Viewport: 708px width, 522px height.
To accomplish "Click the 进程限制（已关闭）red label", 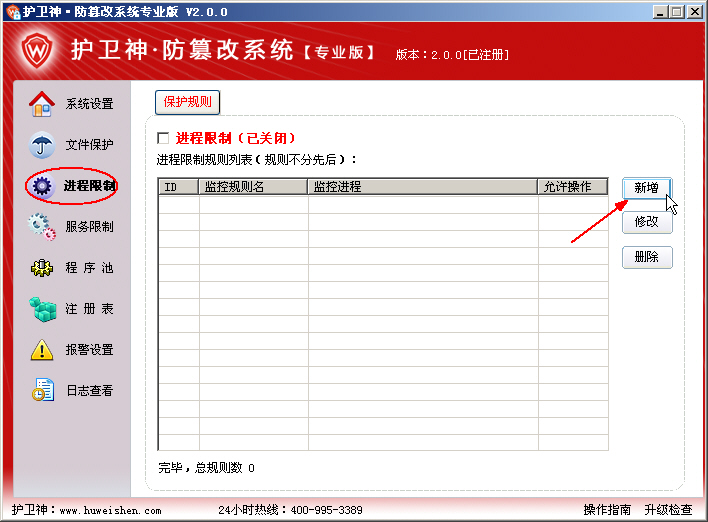I will pyautogui.click(x=235, y=138).
